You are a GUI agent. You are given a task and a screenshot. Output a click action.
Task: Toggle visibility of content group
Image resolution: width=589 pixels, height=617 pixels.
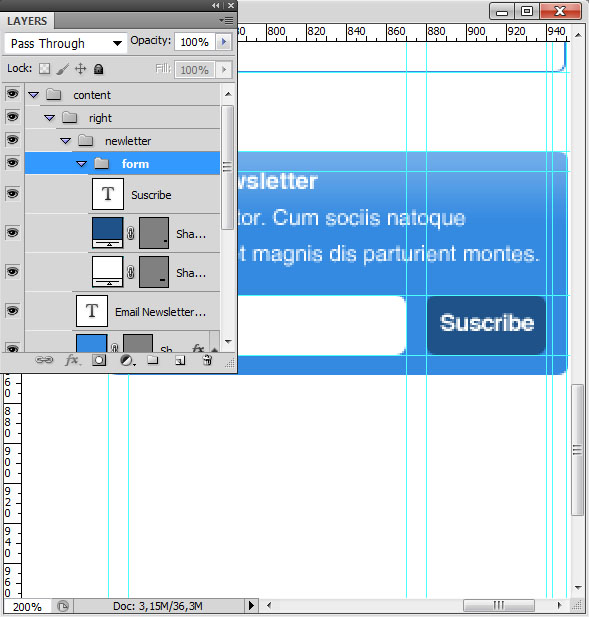click(12, 94)
